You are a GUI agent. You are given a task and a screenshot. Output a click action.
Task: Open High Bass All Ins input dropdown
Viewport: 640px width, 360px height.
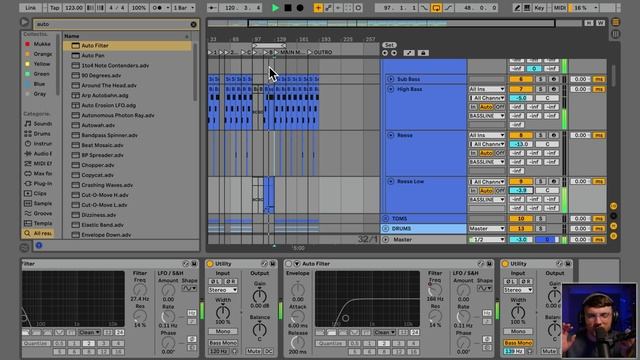pyautogui.click(x=487, y=89)
